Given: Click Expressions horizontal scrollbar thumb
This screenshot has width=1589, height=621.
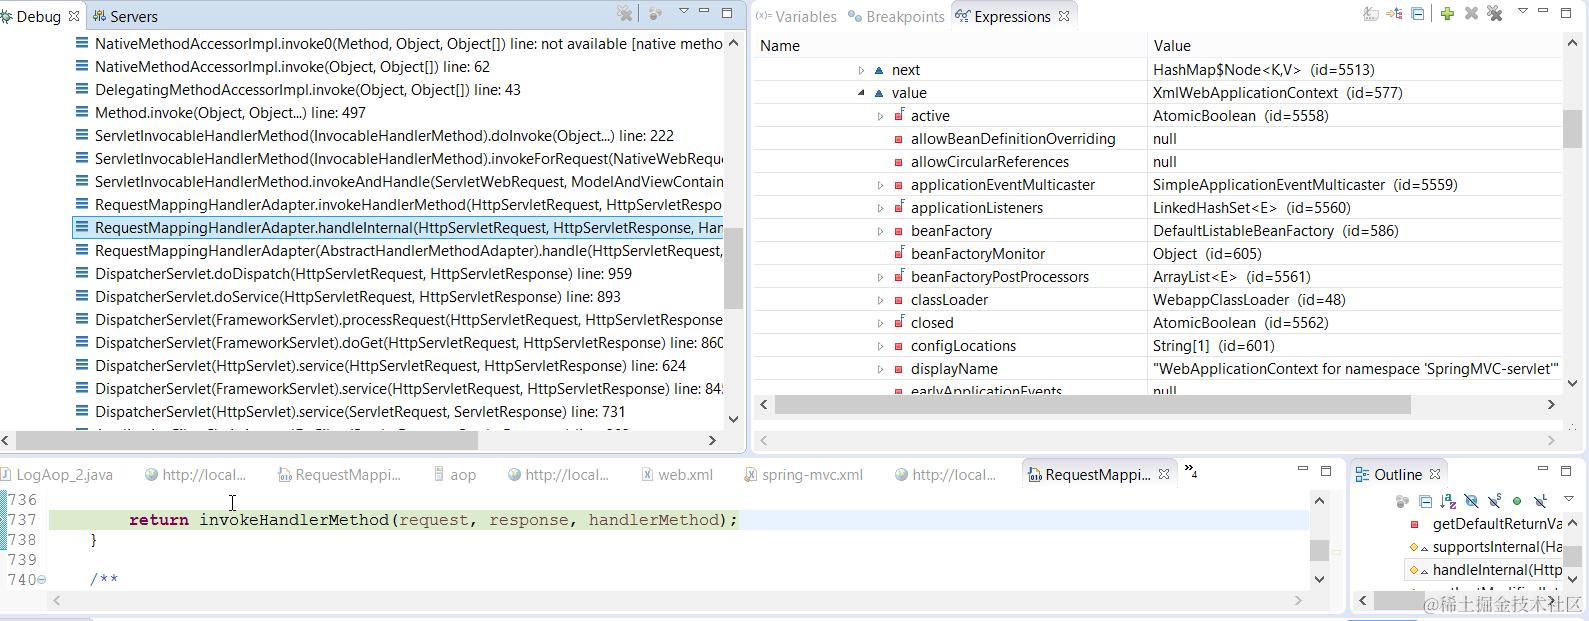Looking at the screenshot, I should (1092, 404).
